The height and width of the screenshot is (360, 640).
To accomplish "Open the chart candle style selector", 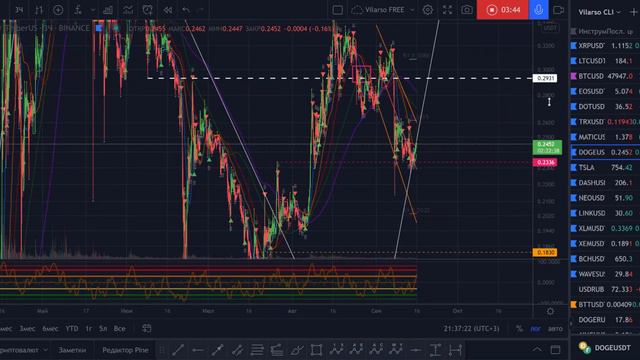I will tap(39, 10).
